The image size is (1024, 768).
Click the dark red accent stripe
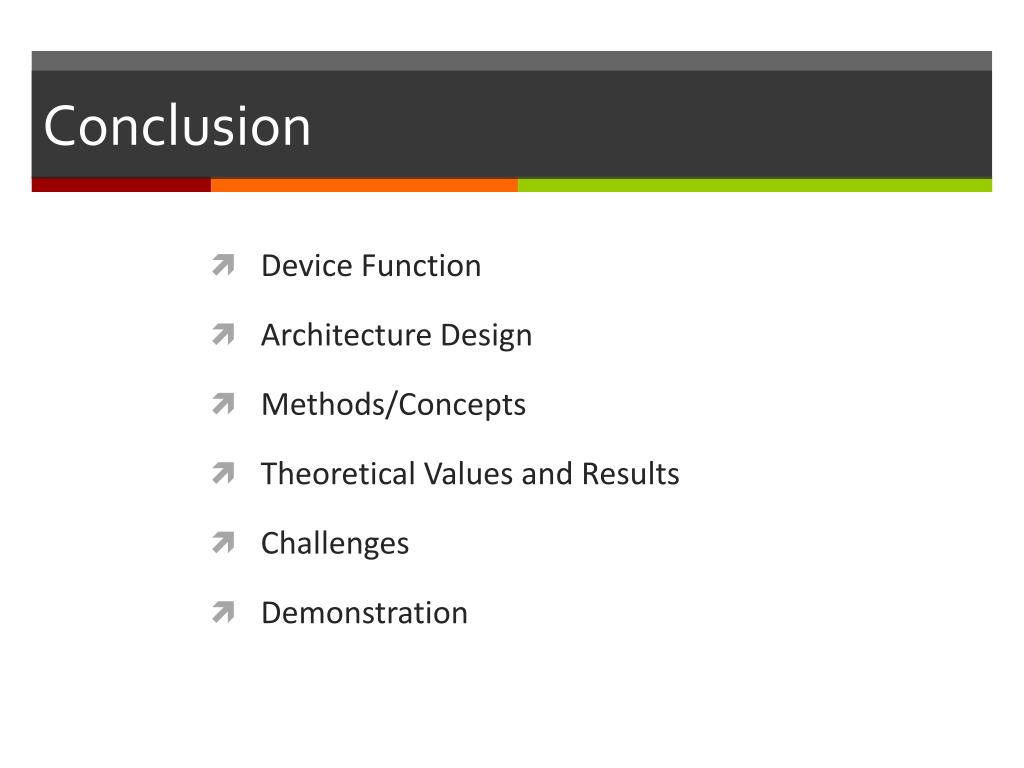coord(121,185)
